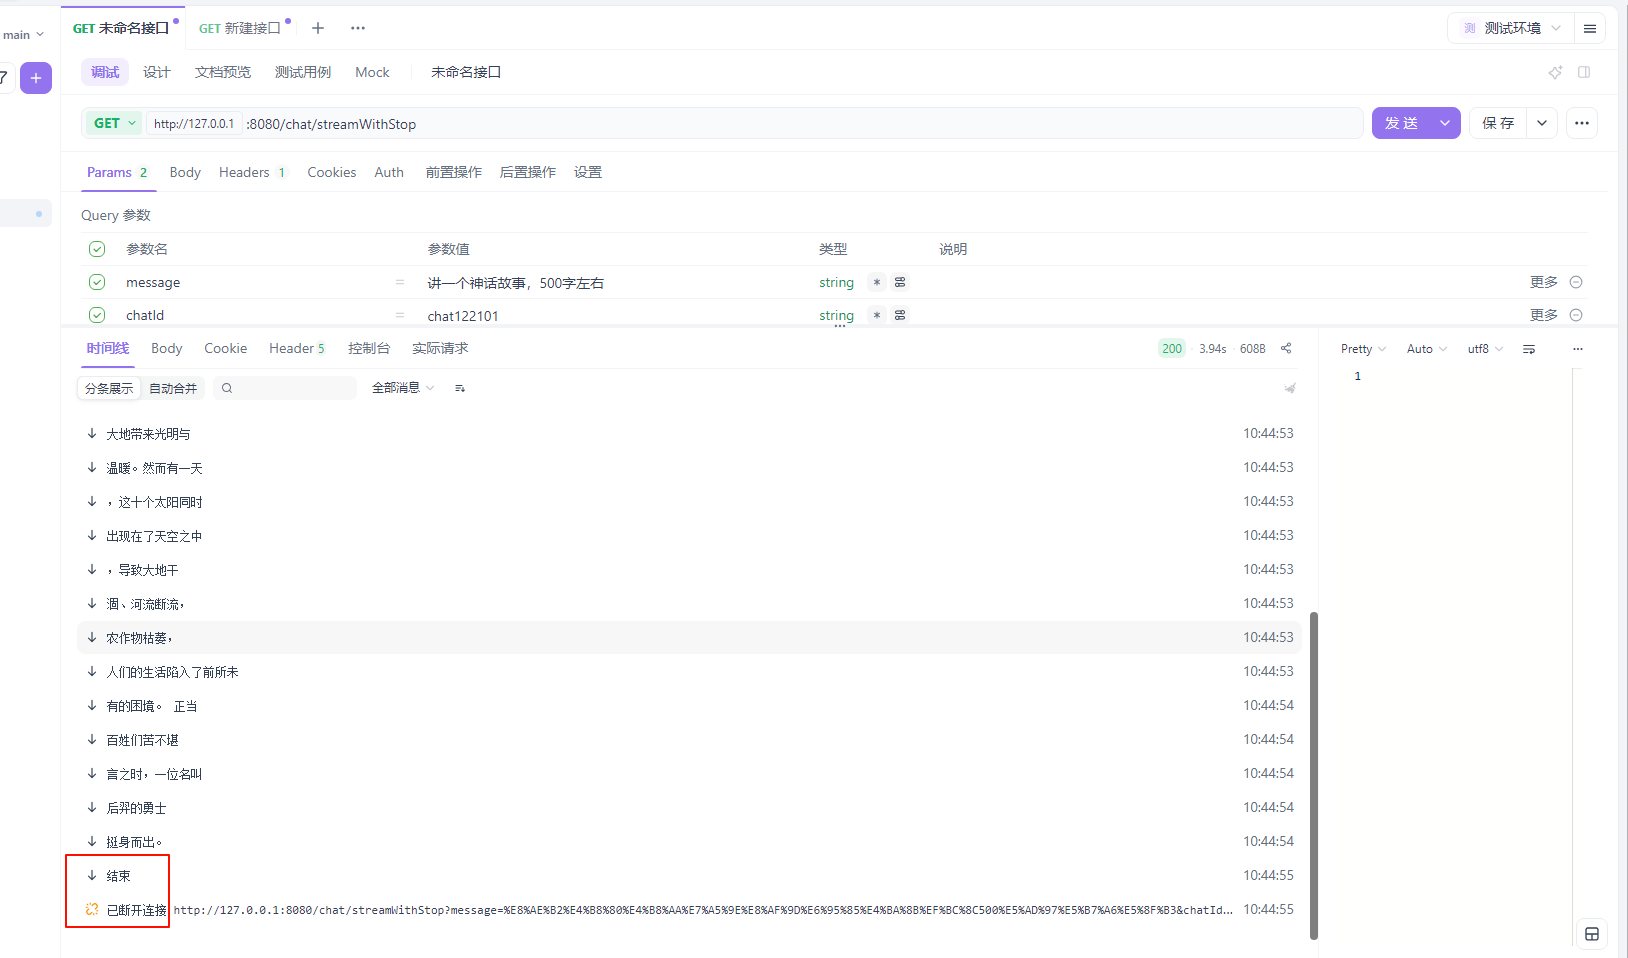Click the 发送 send button
Image resolution: width=1628 pixels, height=958 pixels.
coord(1402,123)
